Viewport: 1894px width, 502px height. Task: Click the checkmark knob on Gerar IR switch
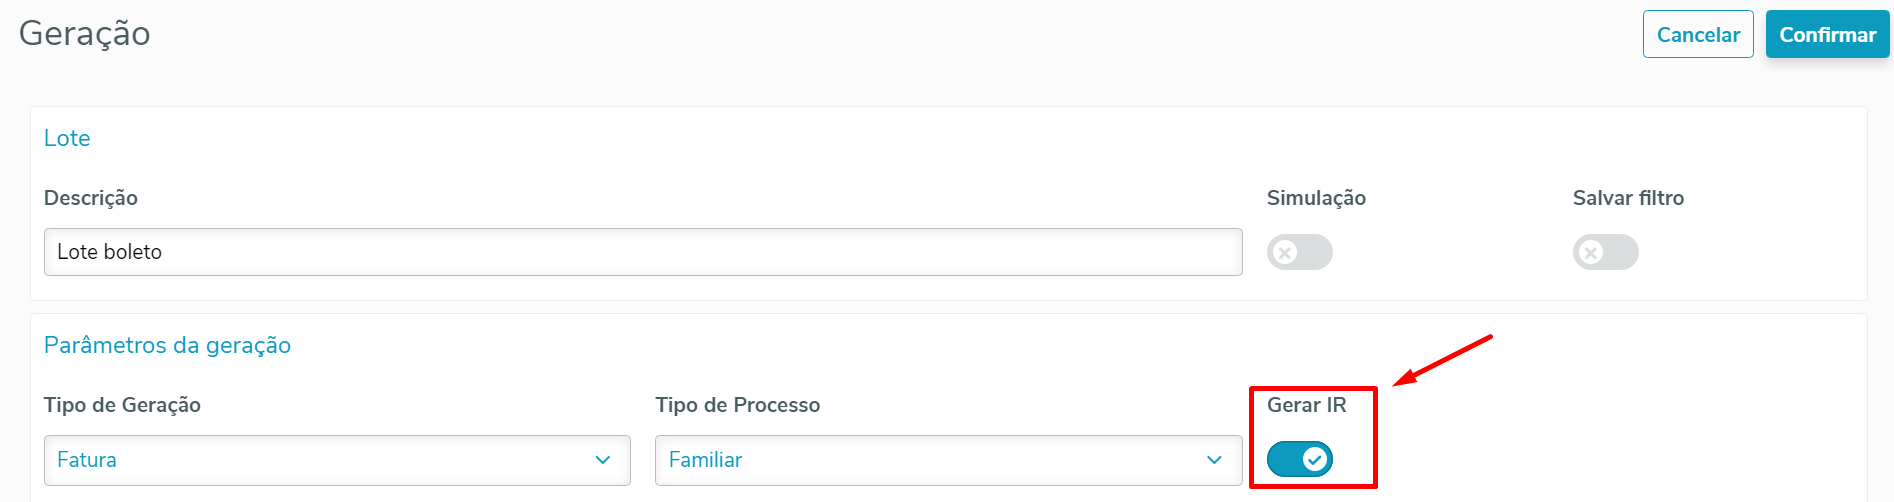tap(1315, 460)
